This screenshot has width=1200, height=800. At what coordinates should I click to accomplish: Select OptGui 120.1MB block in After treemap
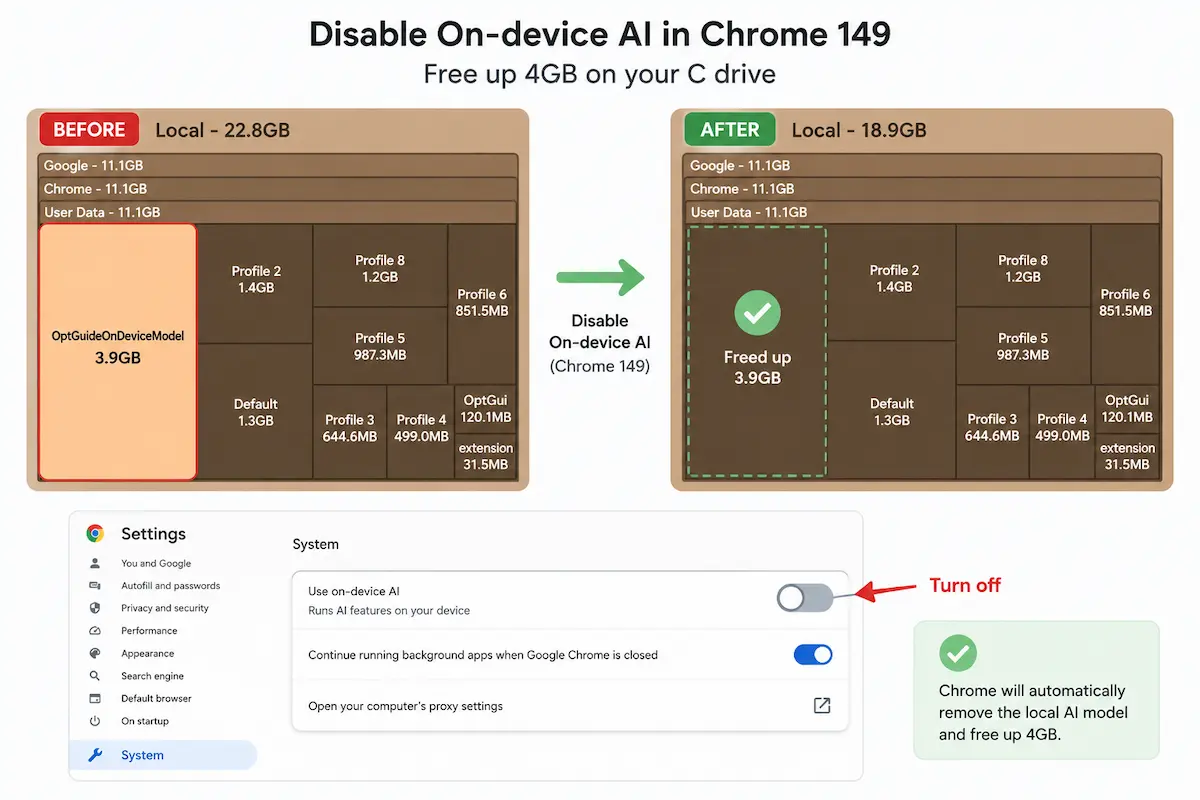pyautogui.click(x=1128, y=409)
